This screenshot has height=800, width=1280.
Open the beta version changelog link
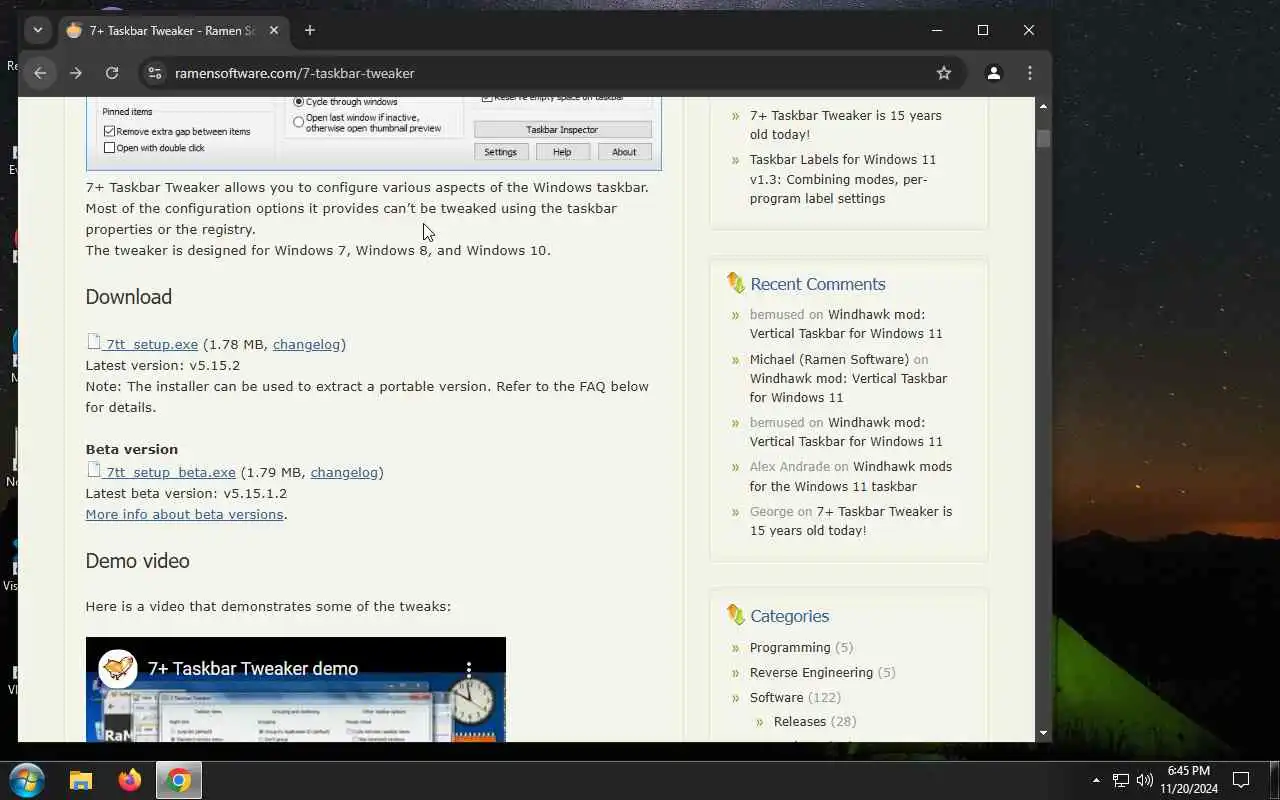344,472
